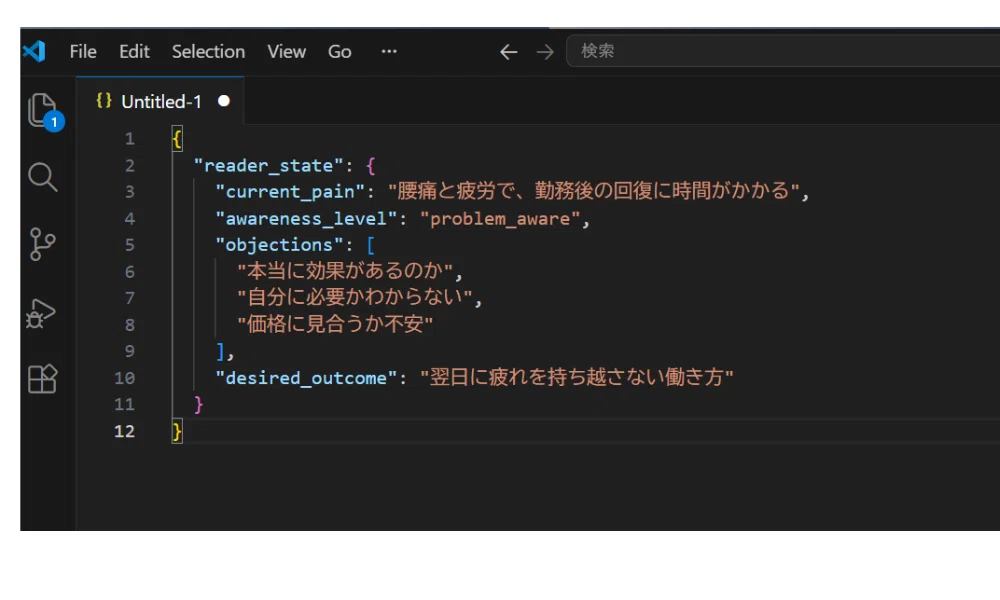The image size is (1000, 600).
Task: Click the JSON braces icon on Untitled-1 tab
Action: pos(104,101)
